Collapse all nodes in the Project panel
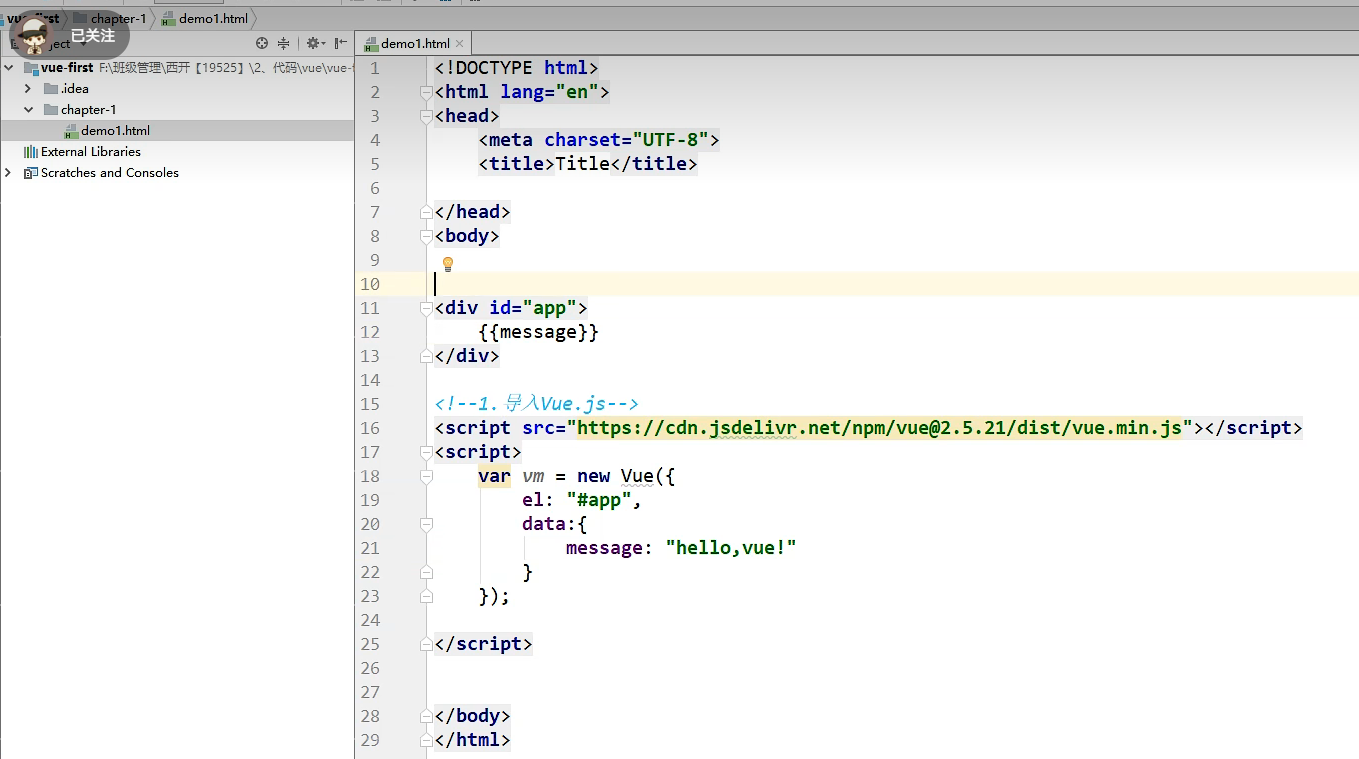Viewport: 1359px width, 759px height. pos(284,43)
